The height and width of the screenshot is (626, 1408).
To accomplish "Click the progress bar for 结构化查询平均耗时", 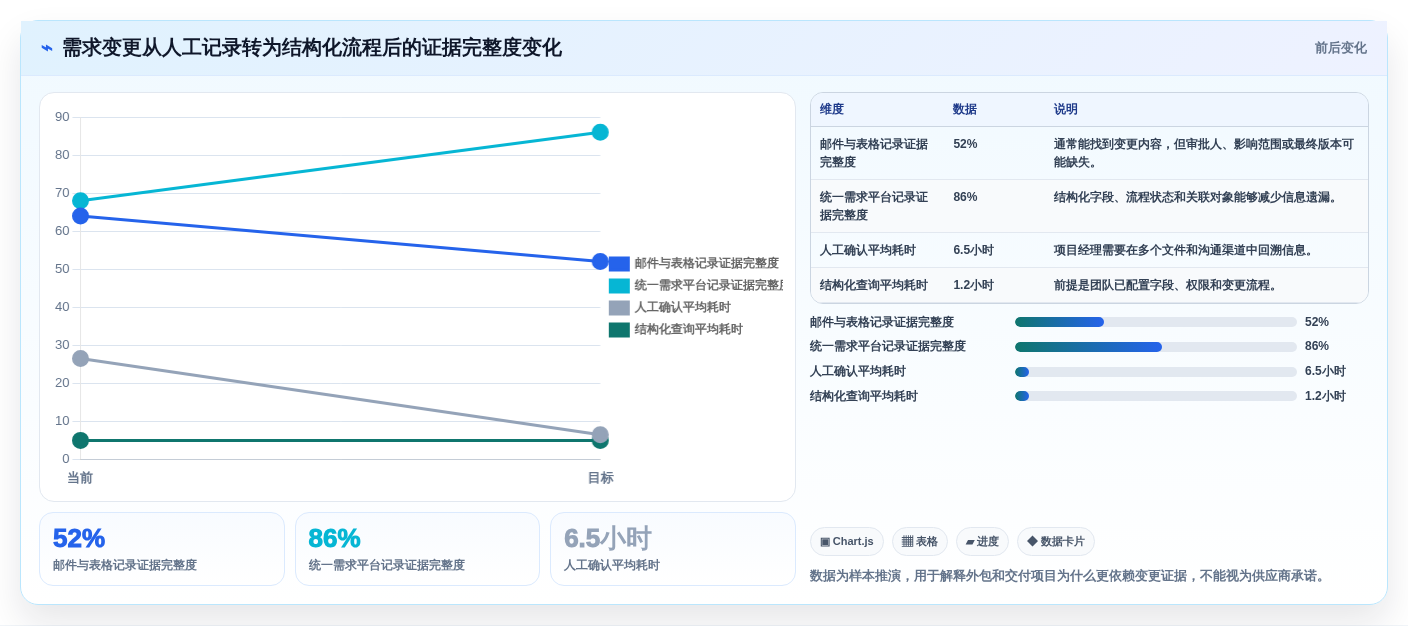I will pyautogui.click(x=1156, y=396).
